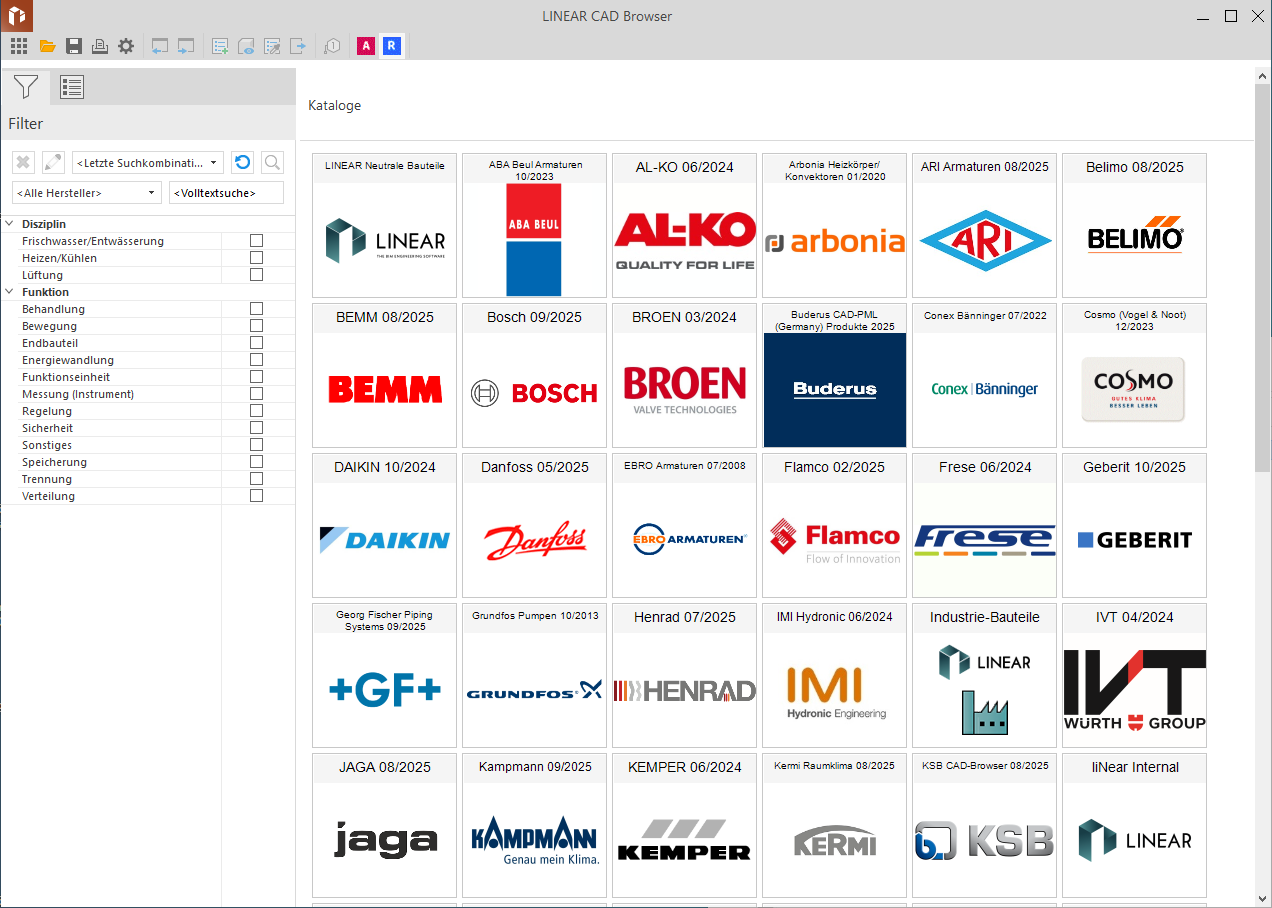The image size is (1272, 908).
Task: Open the Geberit 10/2025 catalog
Action: point(1134,525)
